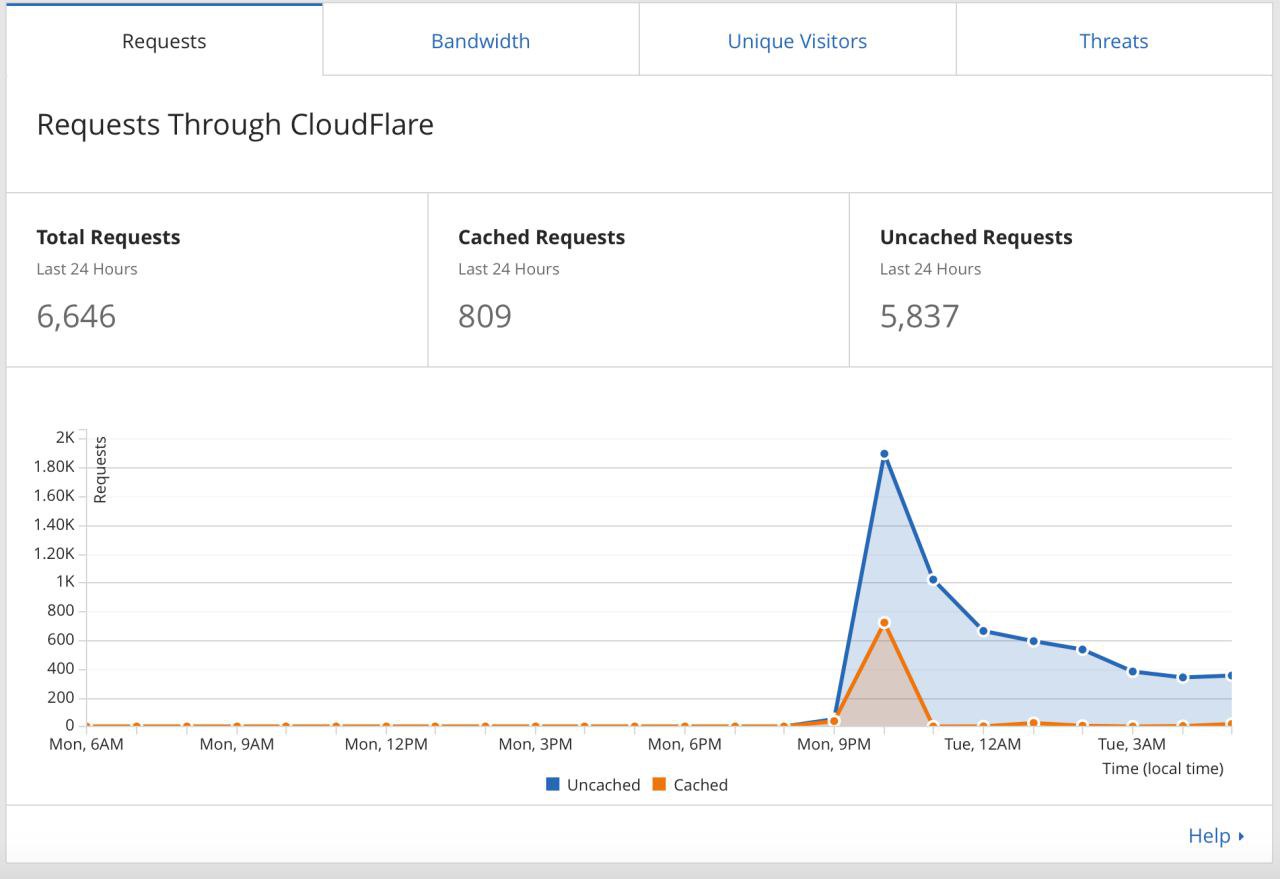Open the Help link
1280x879 pixels.
click(x=1208, y=836)
